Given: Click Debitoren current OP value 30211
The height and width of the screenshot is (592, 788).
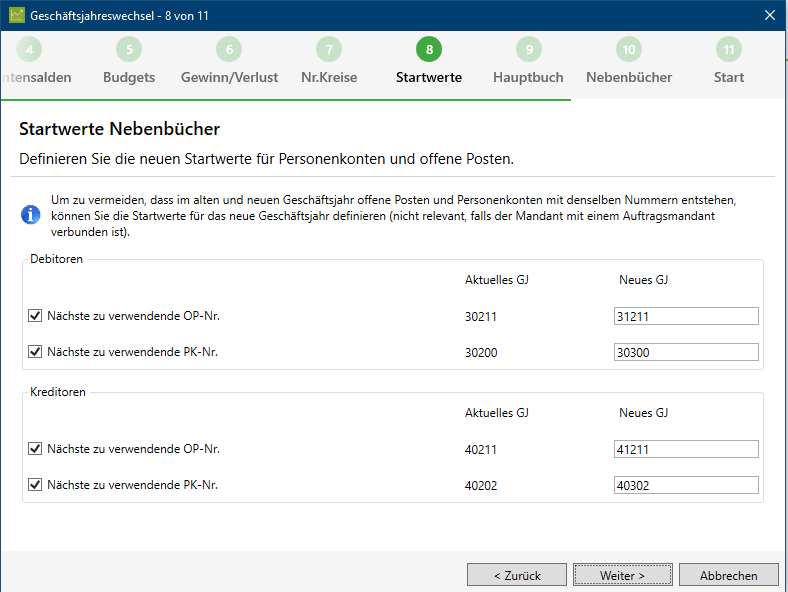Looking at the screenshot, I should (481, 317).
